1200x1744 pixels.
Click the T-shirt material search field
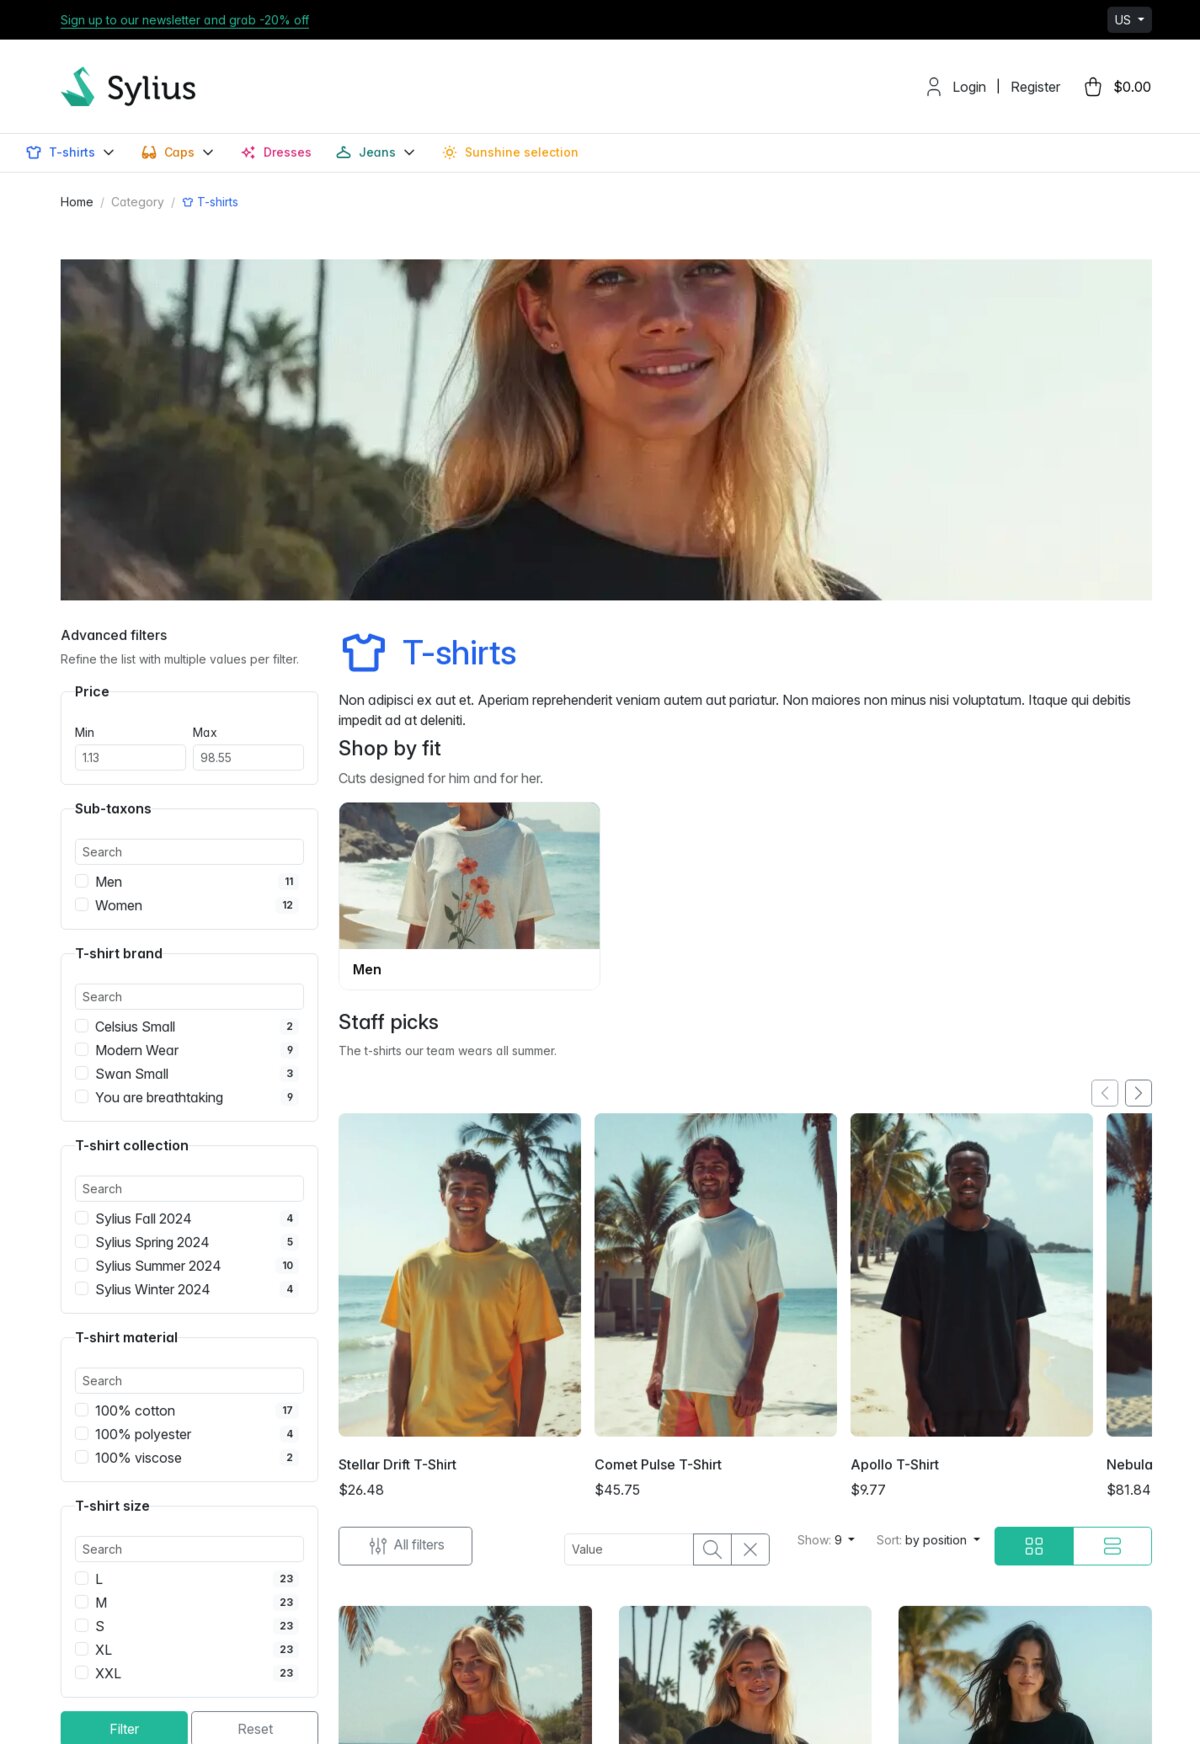click(189, 1381)
